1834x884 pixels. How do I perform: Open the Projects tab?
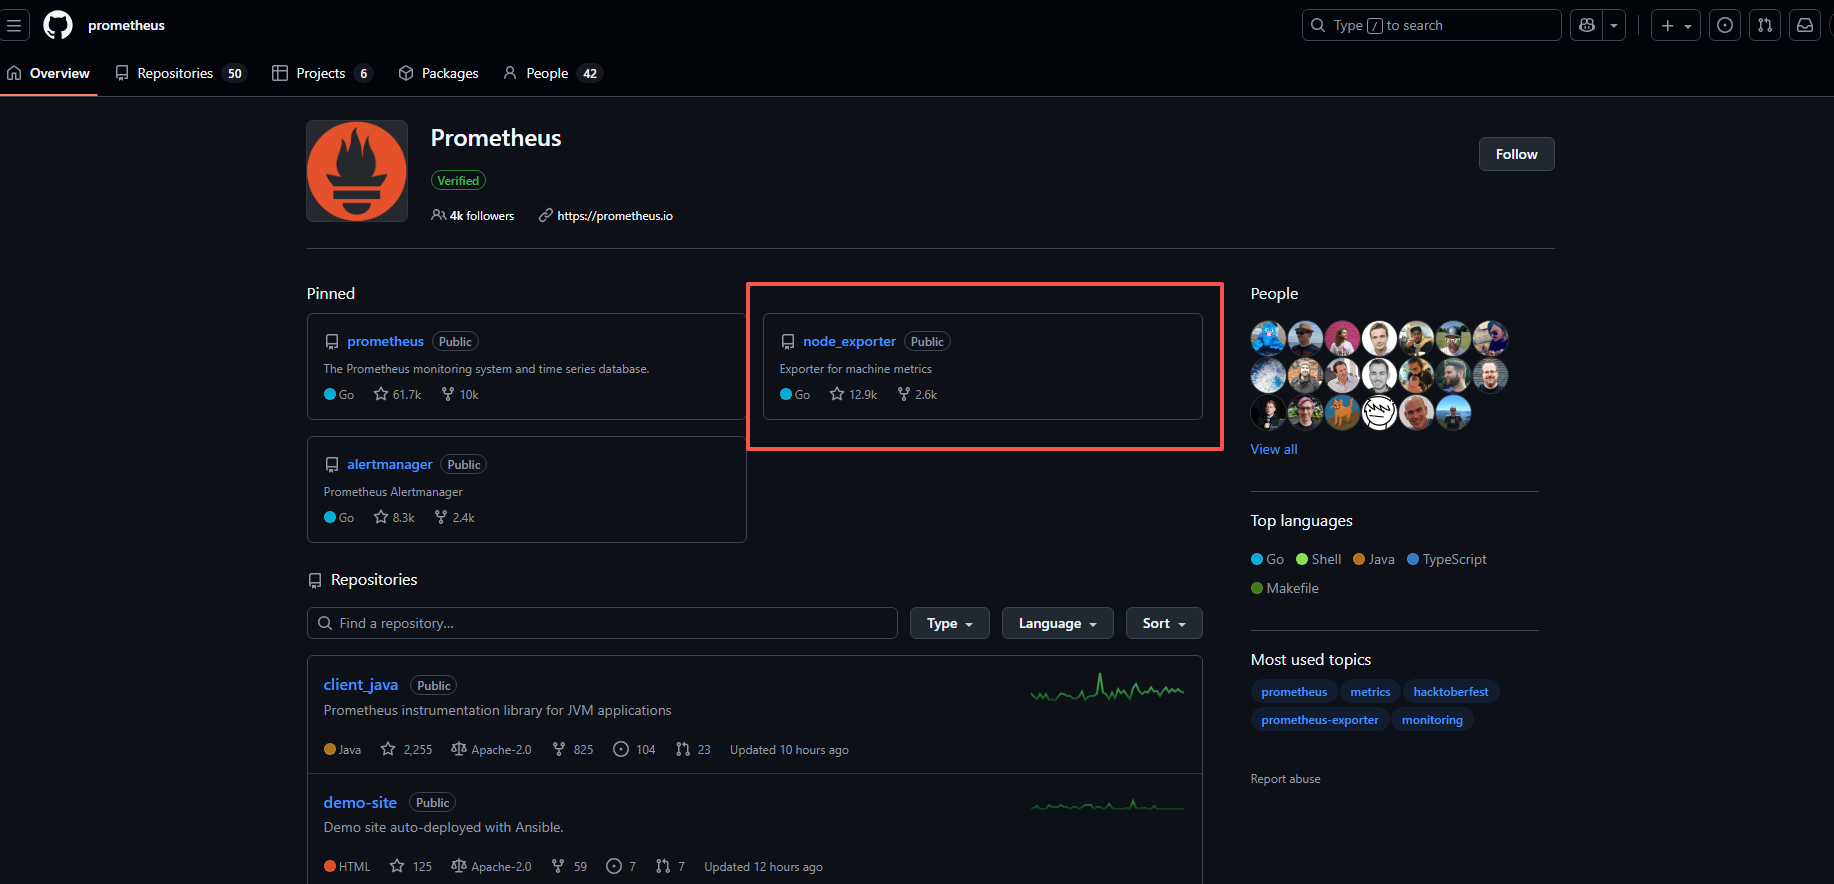[321, 73]
